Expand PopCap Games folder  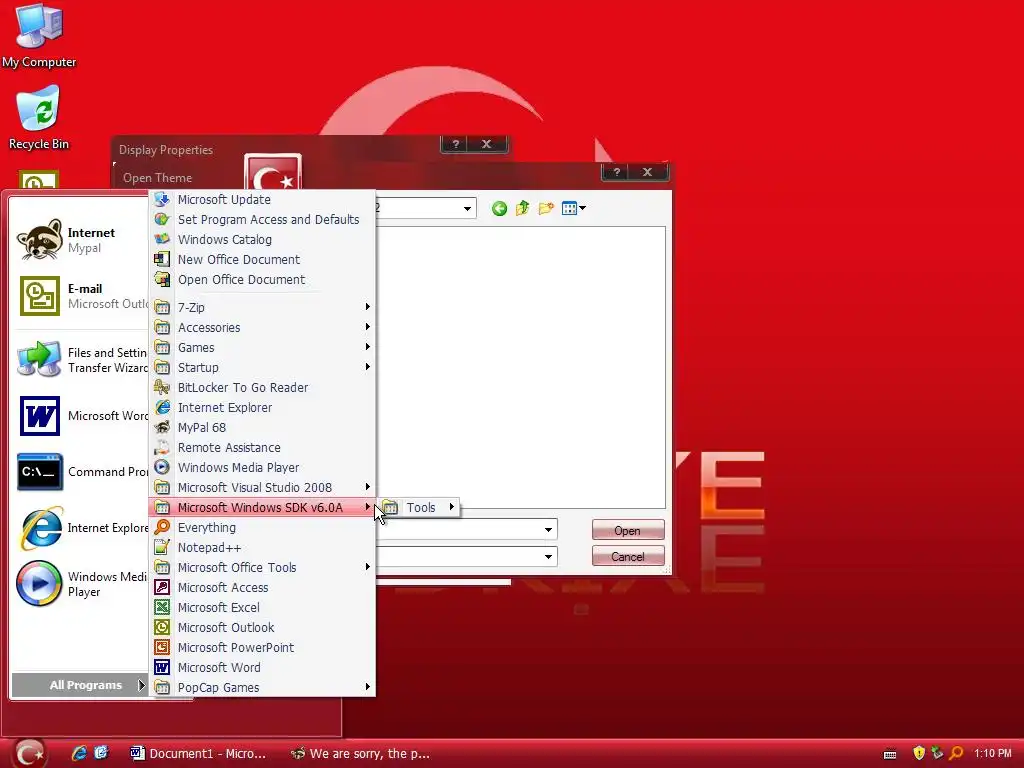(263, 688)
